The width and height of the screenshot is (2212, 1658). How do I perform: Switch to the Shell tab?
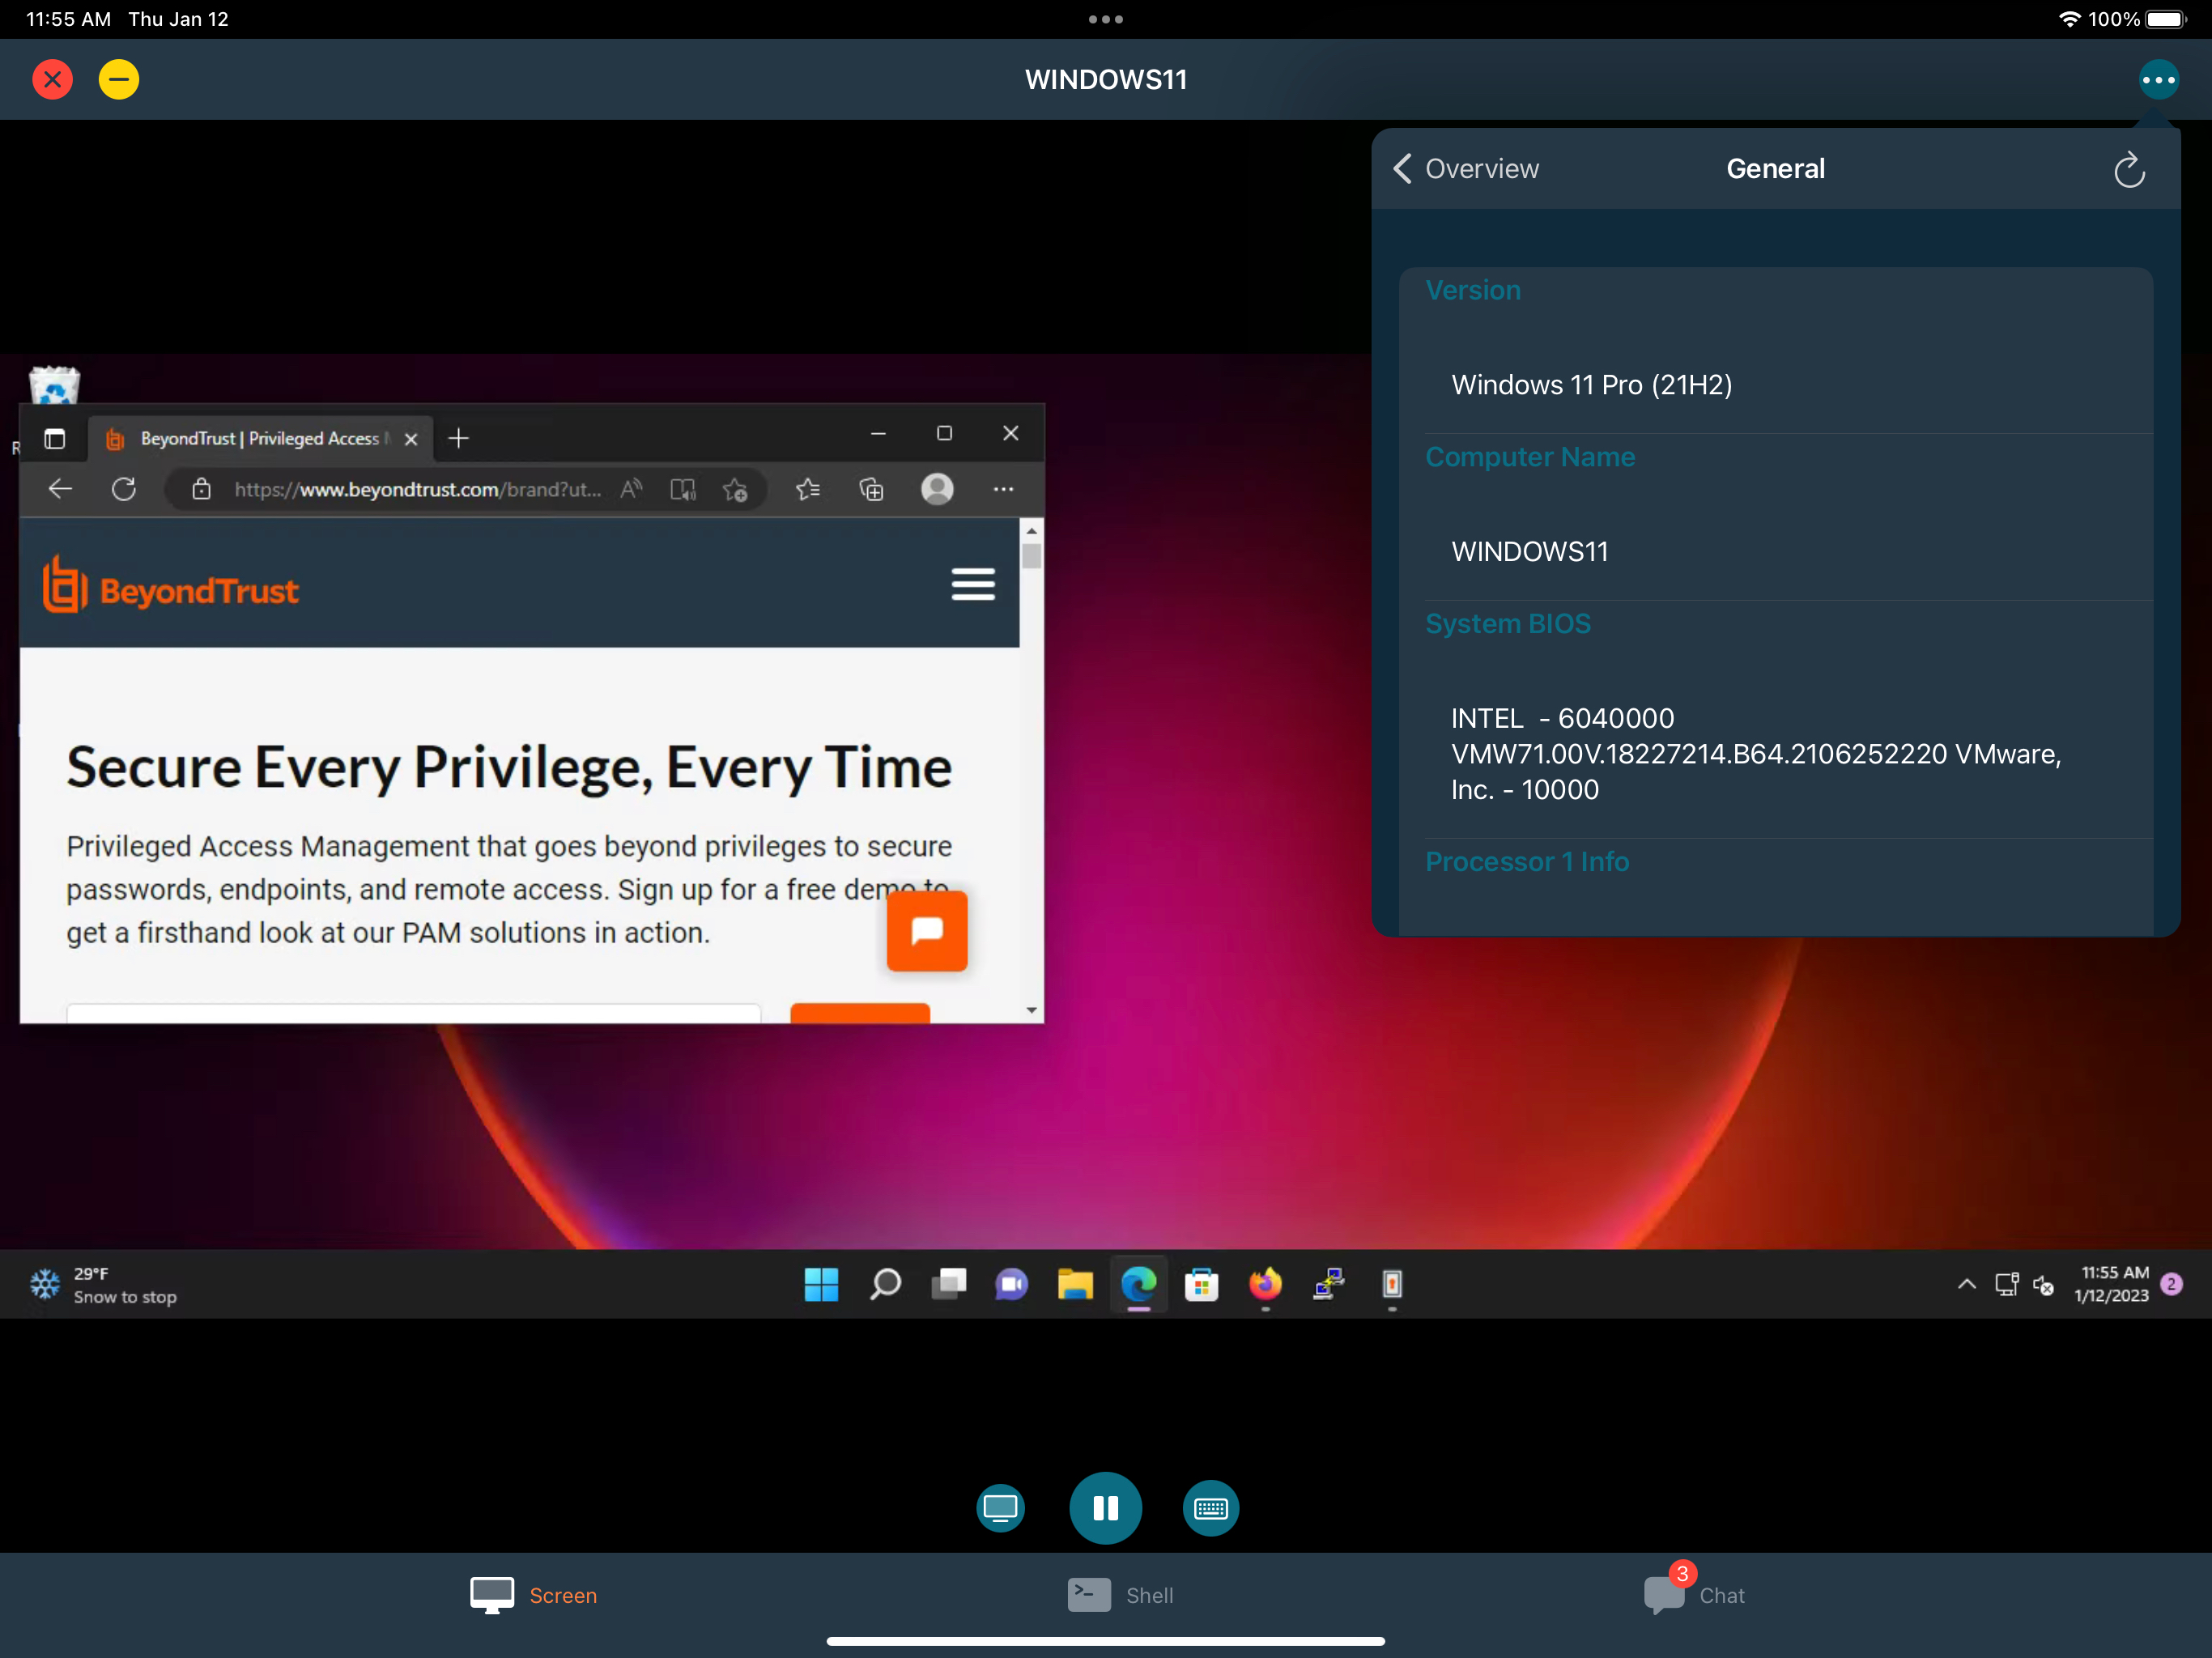tap(1120, 1595)
